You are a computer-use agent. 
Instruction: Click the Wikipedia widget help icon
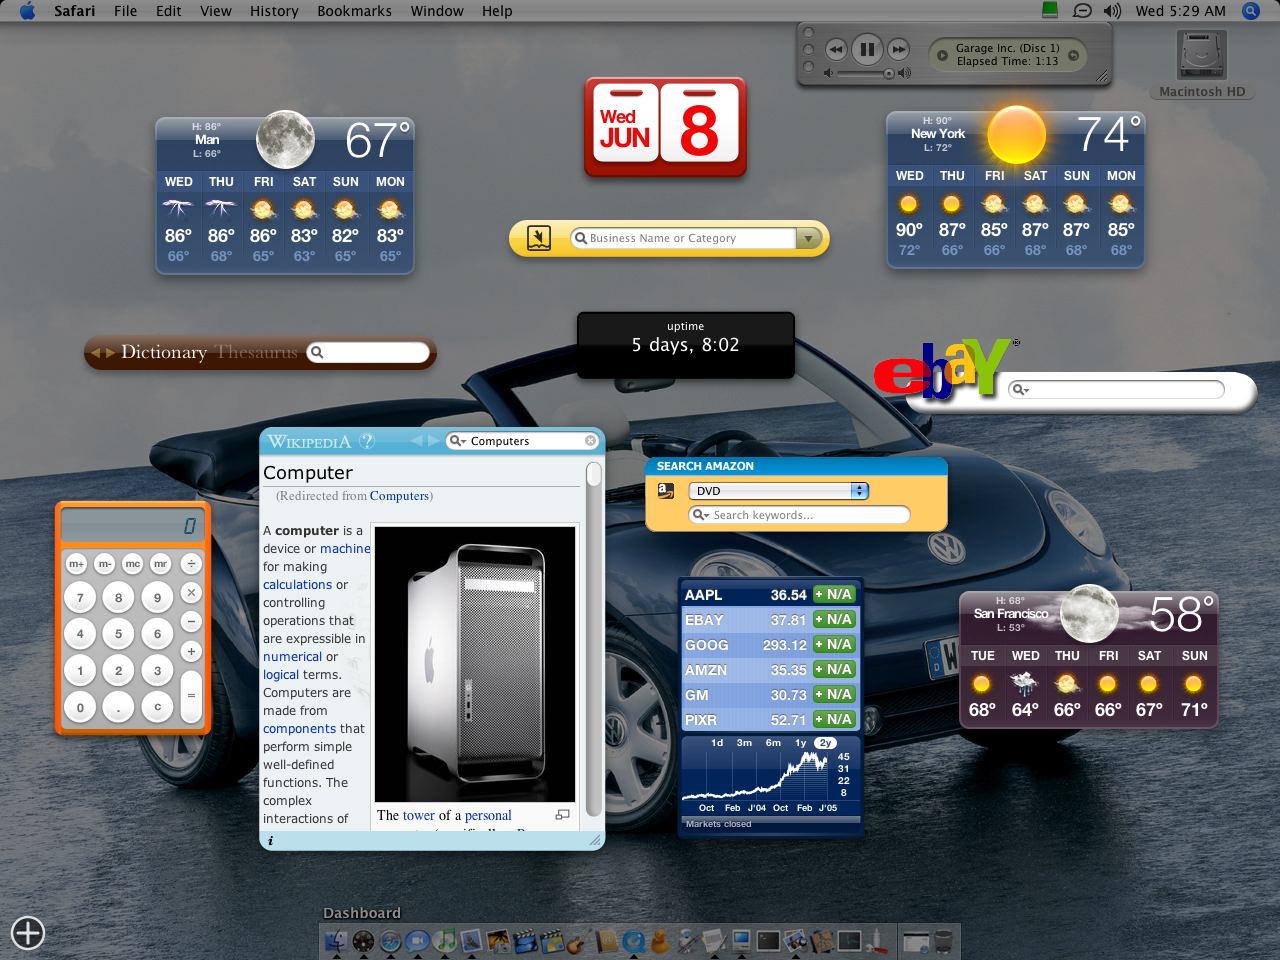coord(367,441)
